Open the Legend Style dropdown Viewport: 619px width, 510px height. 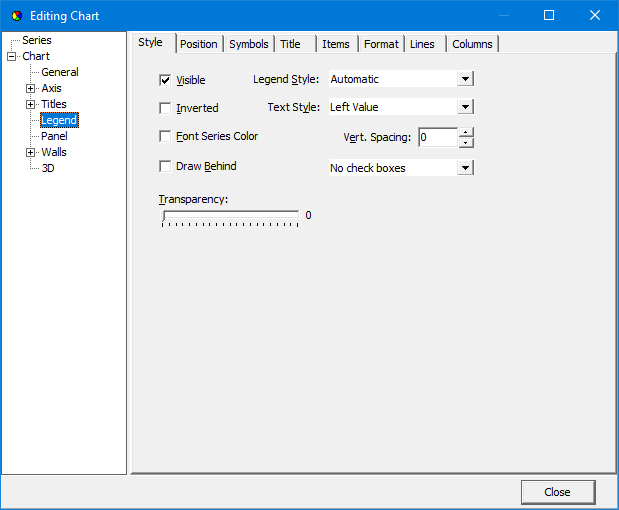[465, 79]
